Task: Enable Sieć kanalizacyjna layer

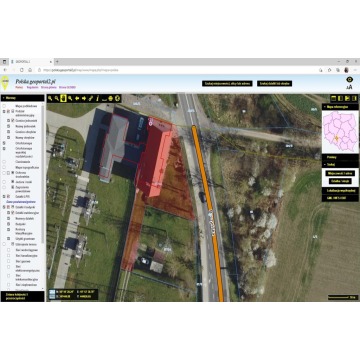Action: coord(9,256)
